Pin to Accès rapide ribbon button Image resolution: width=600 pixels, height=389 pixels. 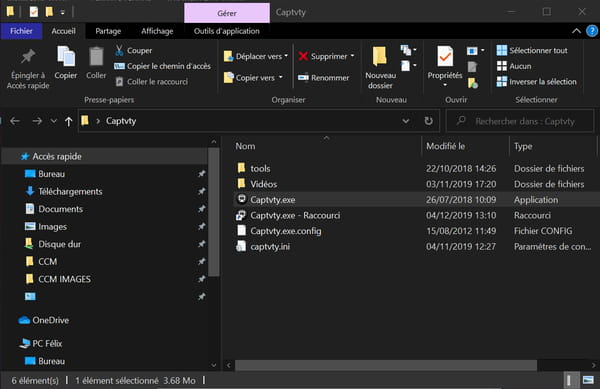28,69
